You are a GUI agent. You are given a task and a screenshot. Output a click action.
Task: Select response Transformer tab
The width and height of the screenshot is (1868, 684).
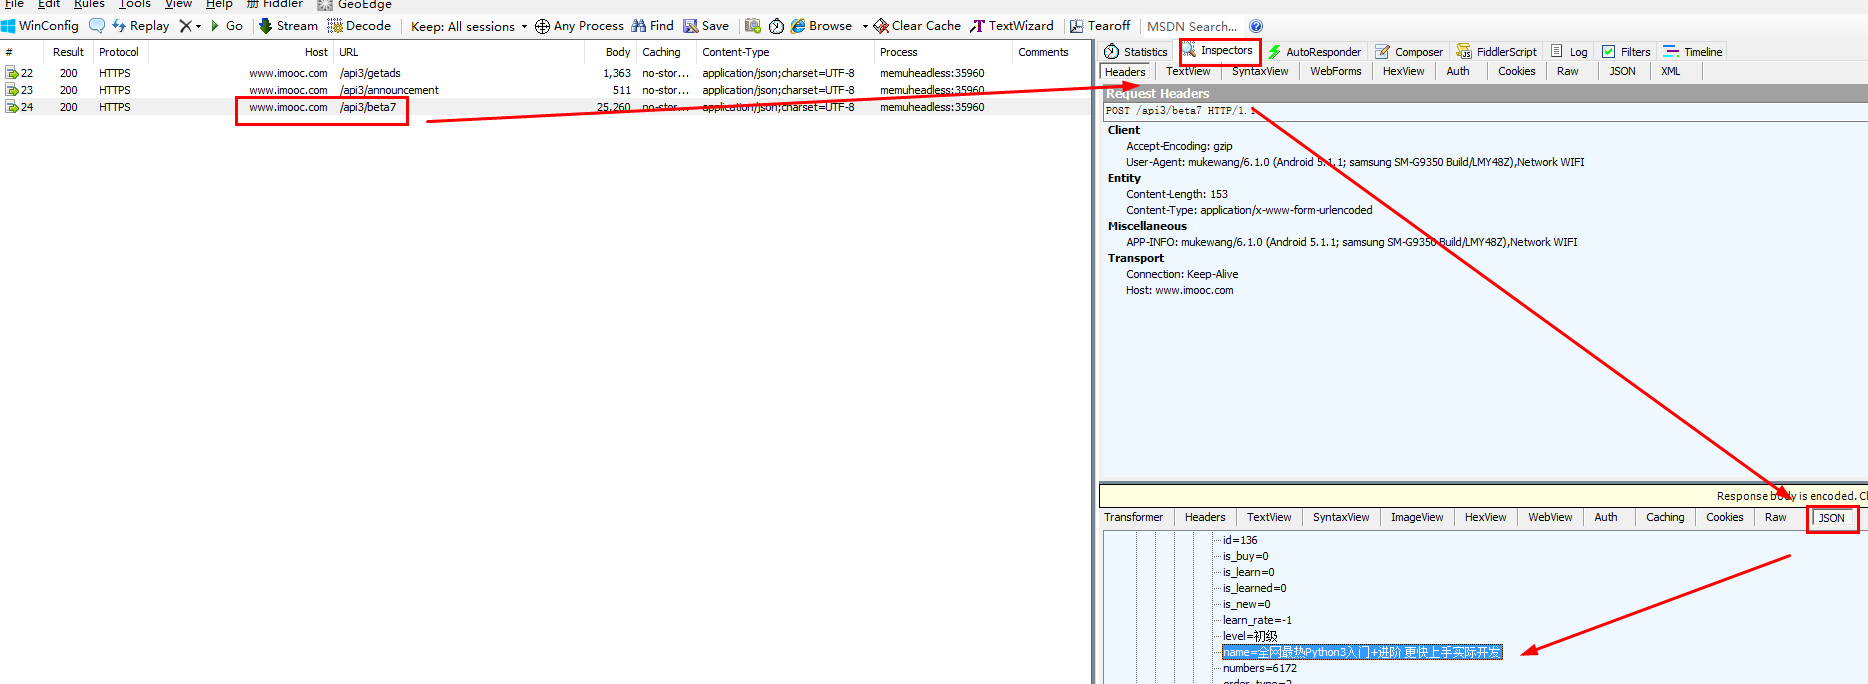pos(1133,518)
